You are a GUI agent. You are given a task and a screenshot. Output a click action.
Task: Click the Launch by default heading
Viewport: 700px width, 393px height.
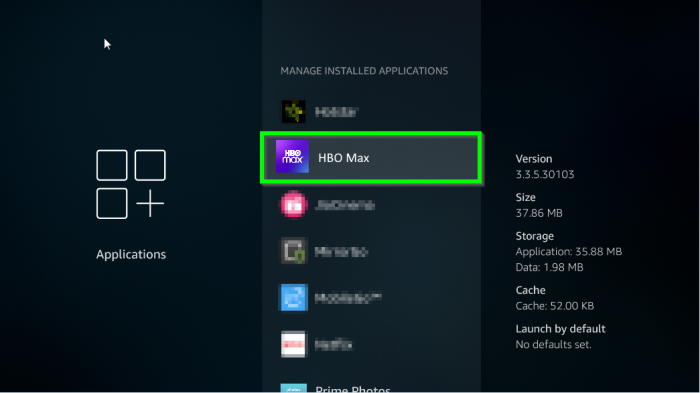[x=560, y=329]
